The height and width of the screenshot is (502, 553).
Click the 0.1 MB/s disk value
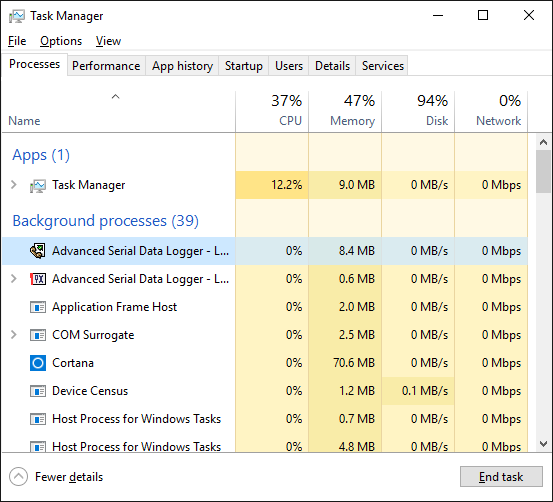425,391
